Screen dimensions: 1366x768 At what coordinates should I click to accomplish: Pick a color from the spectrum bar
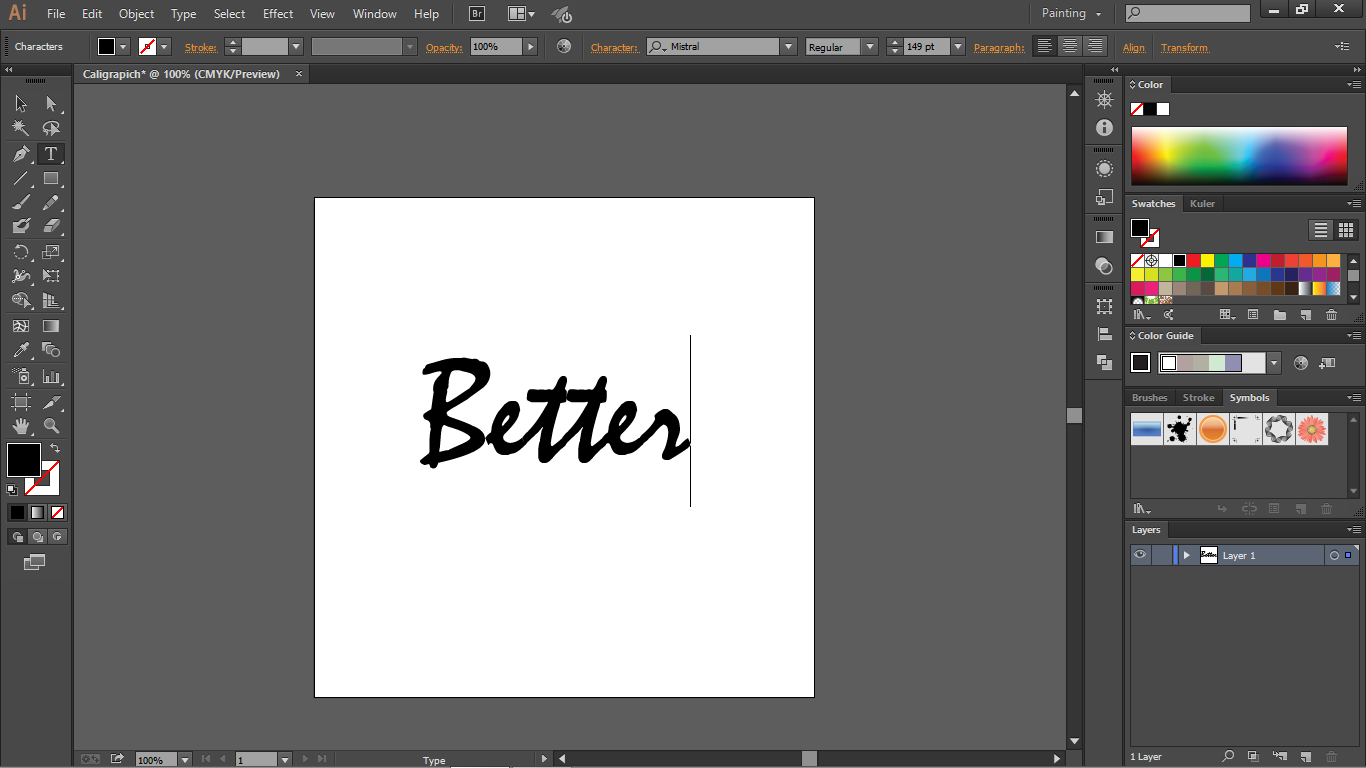(1239, 156)
